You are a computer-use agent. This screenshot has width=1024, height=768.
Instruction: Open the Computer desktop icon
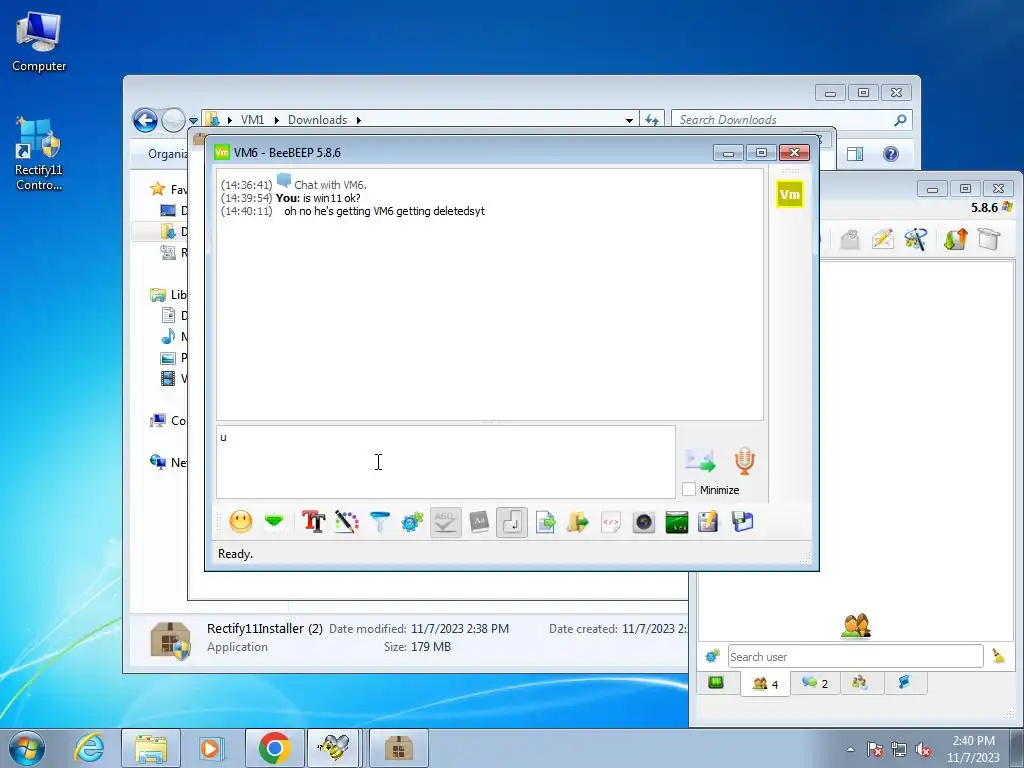[x=39, y=42]
